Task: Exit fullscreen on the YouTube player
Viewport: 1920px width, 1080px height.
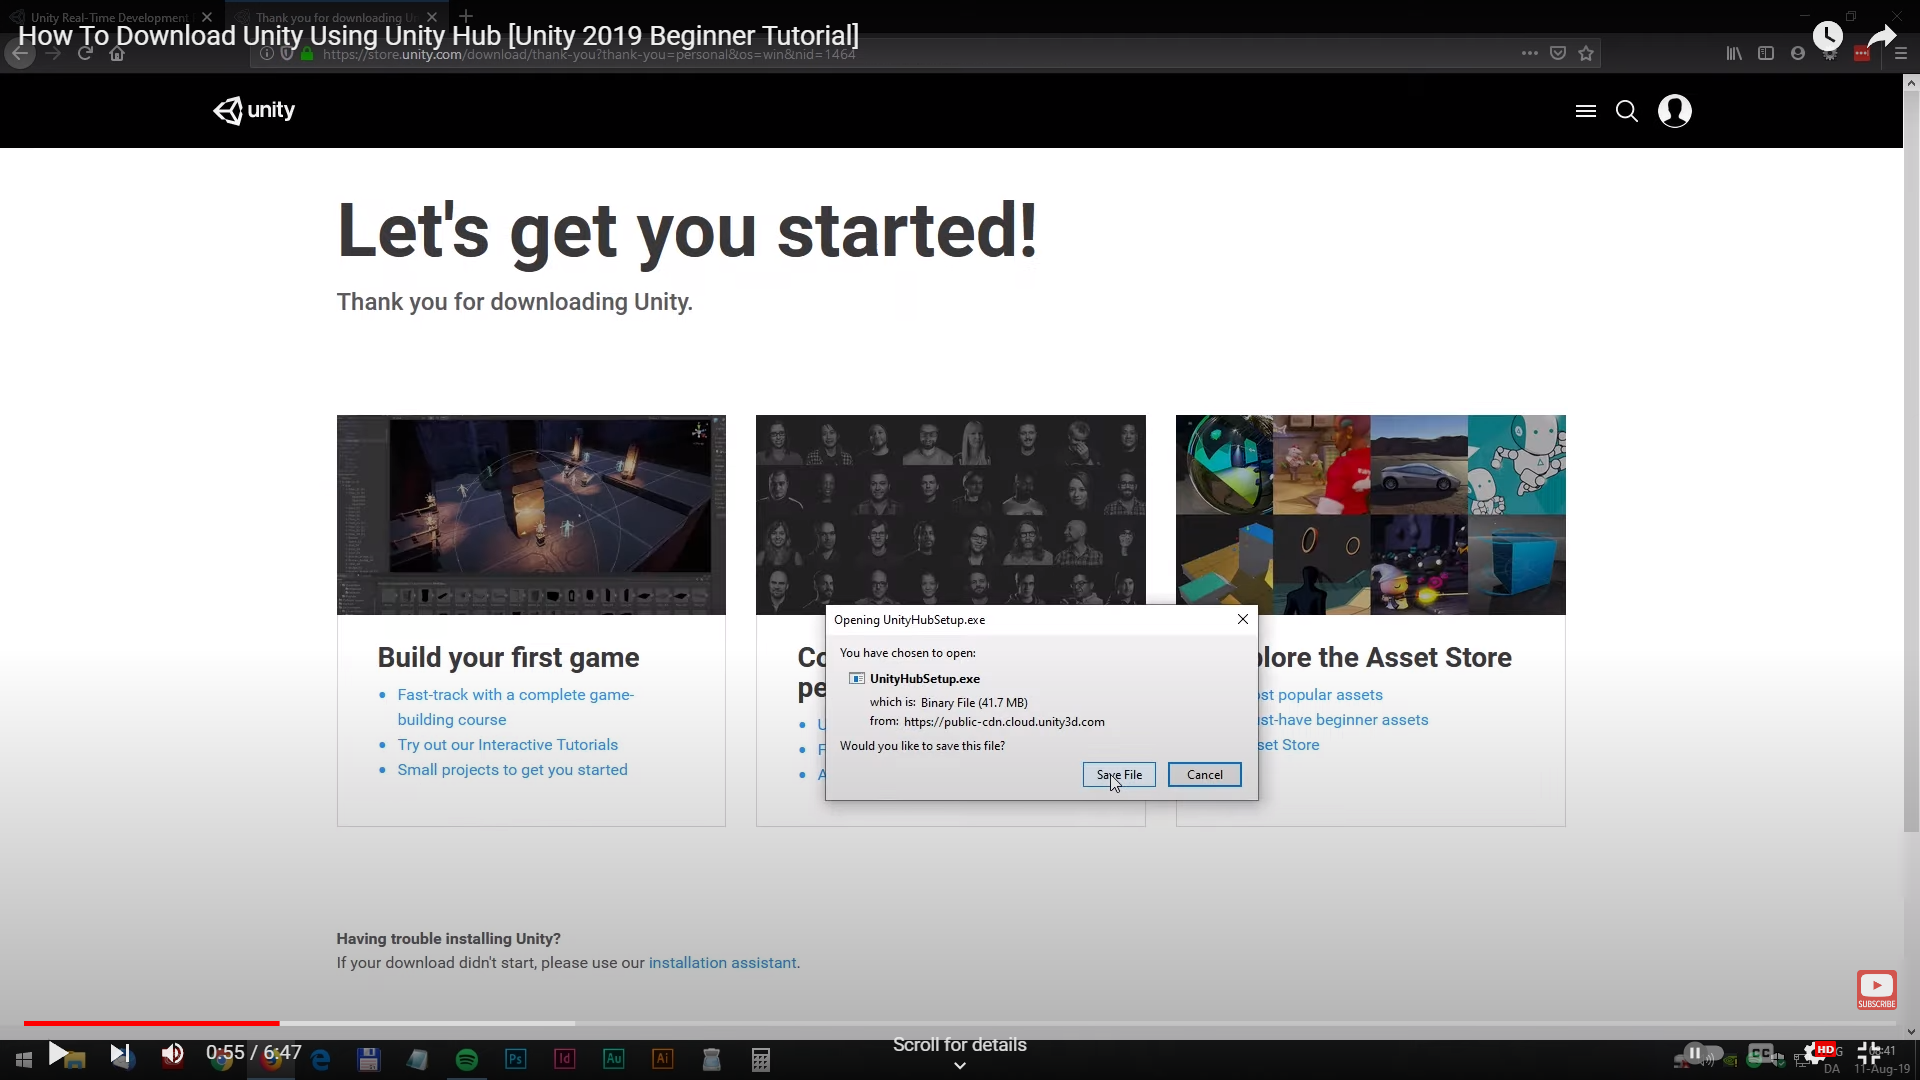Action: pos(1868,1053)
